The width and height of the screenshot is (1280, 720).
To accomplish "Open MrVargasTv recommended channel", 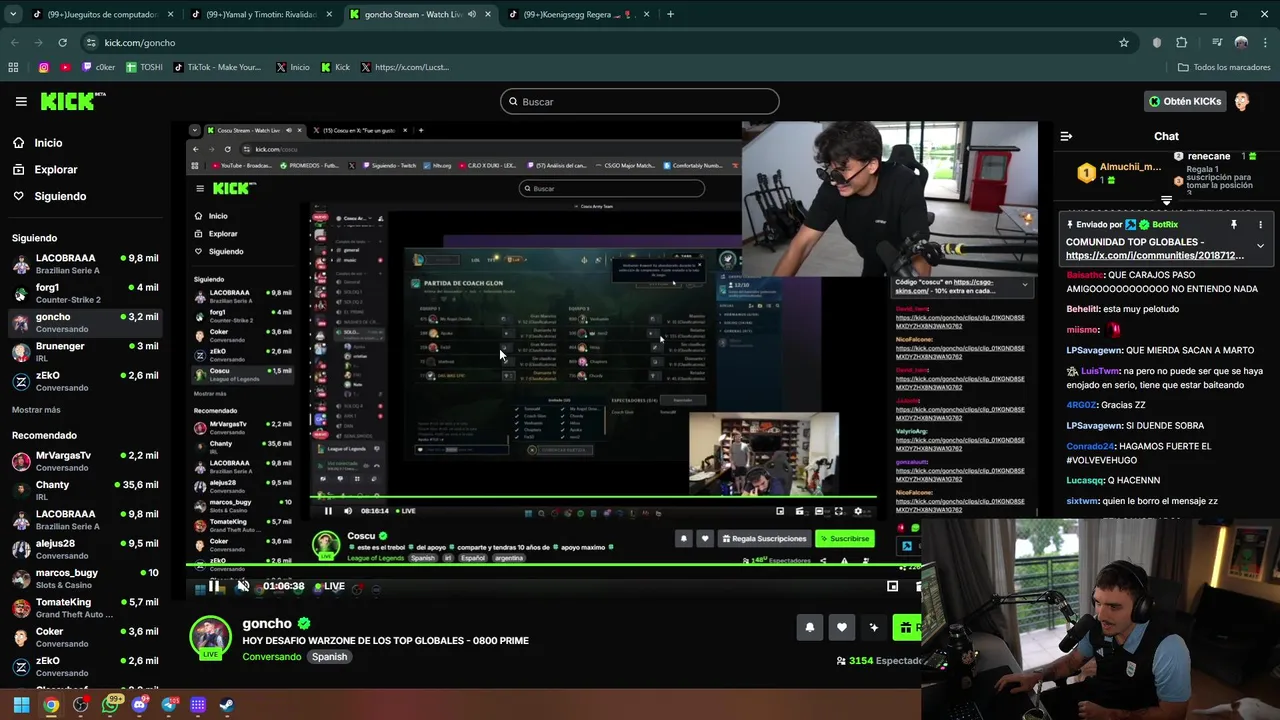I will pos(85,461).
